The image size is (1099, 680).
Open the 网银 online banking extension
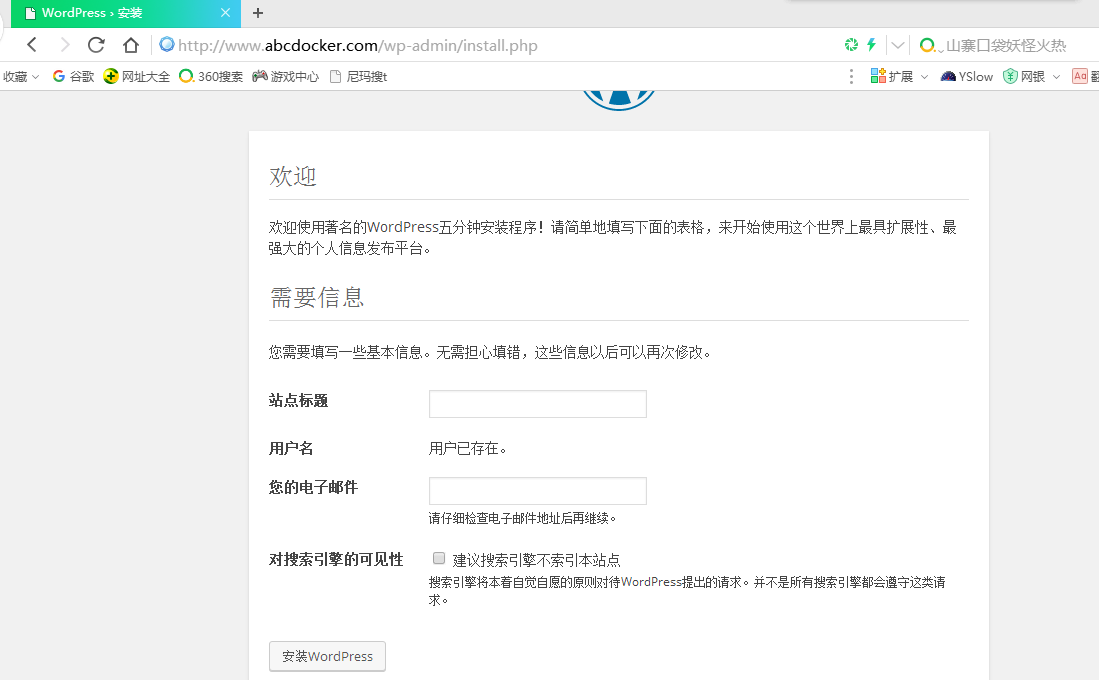[1024, 76]
